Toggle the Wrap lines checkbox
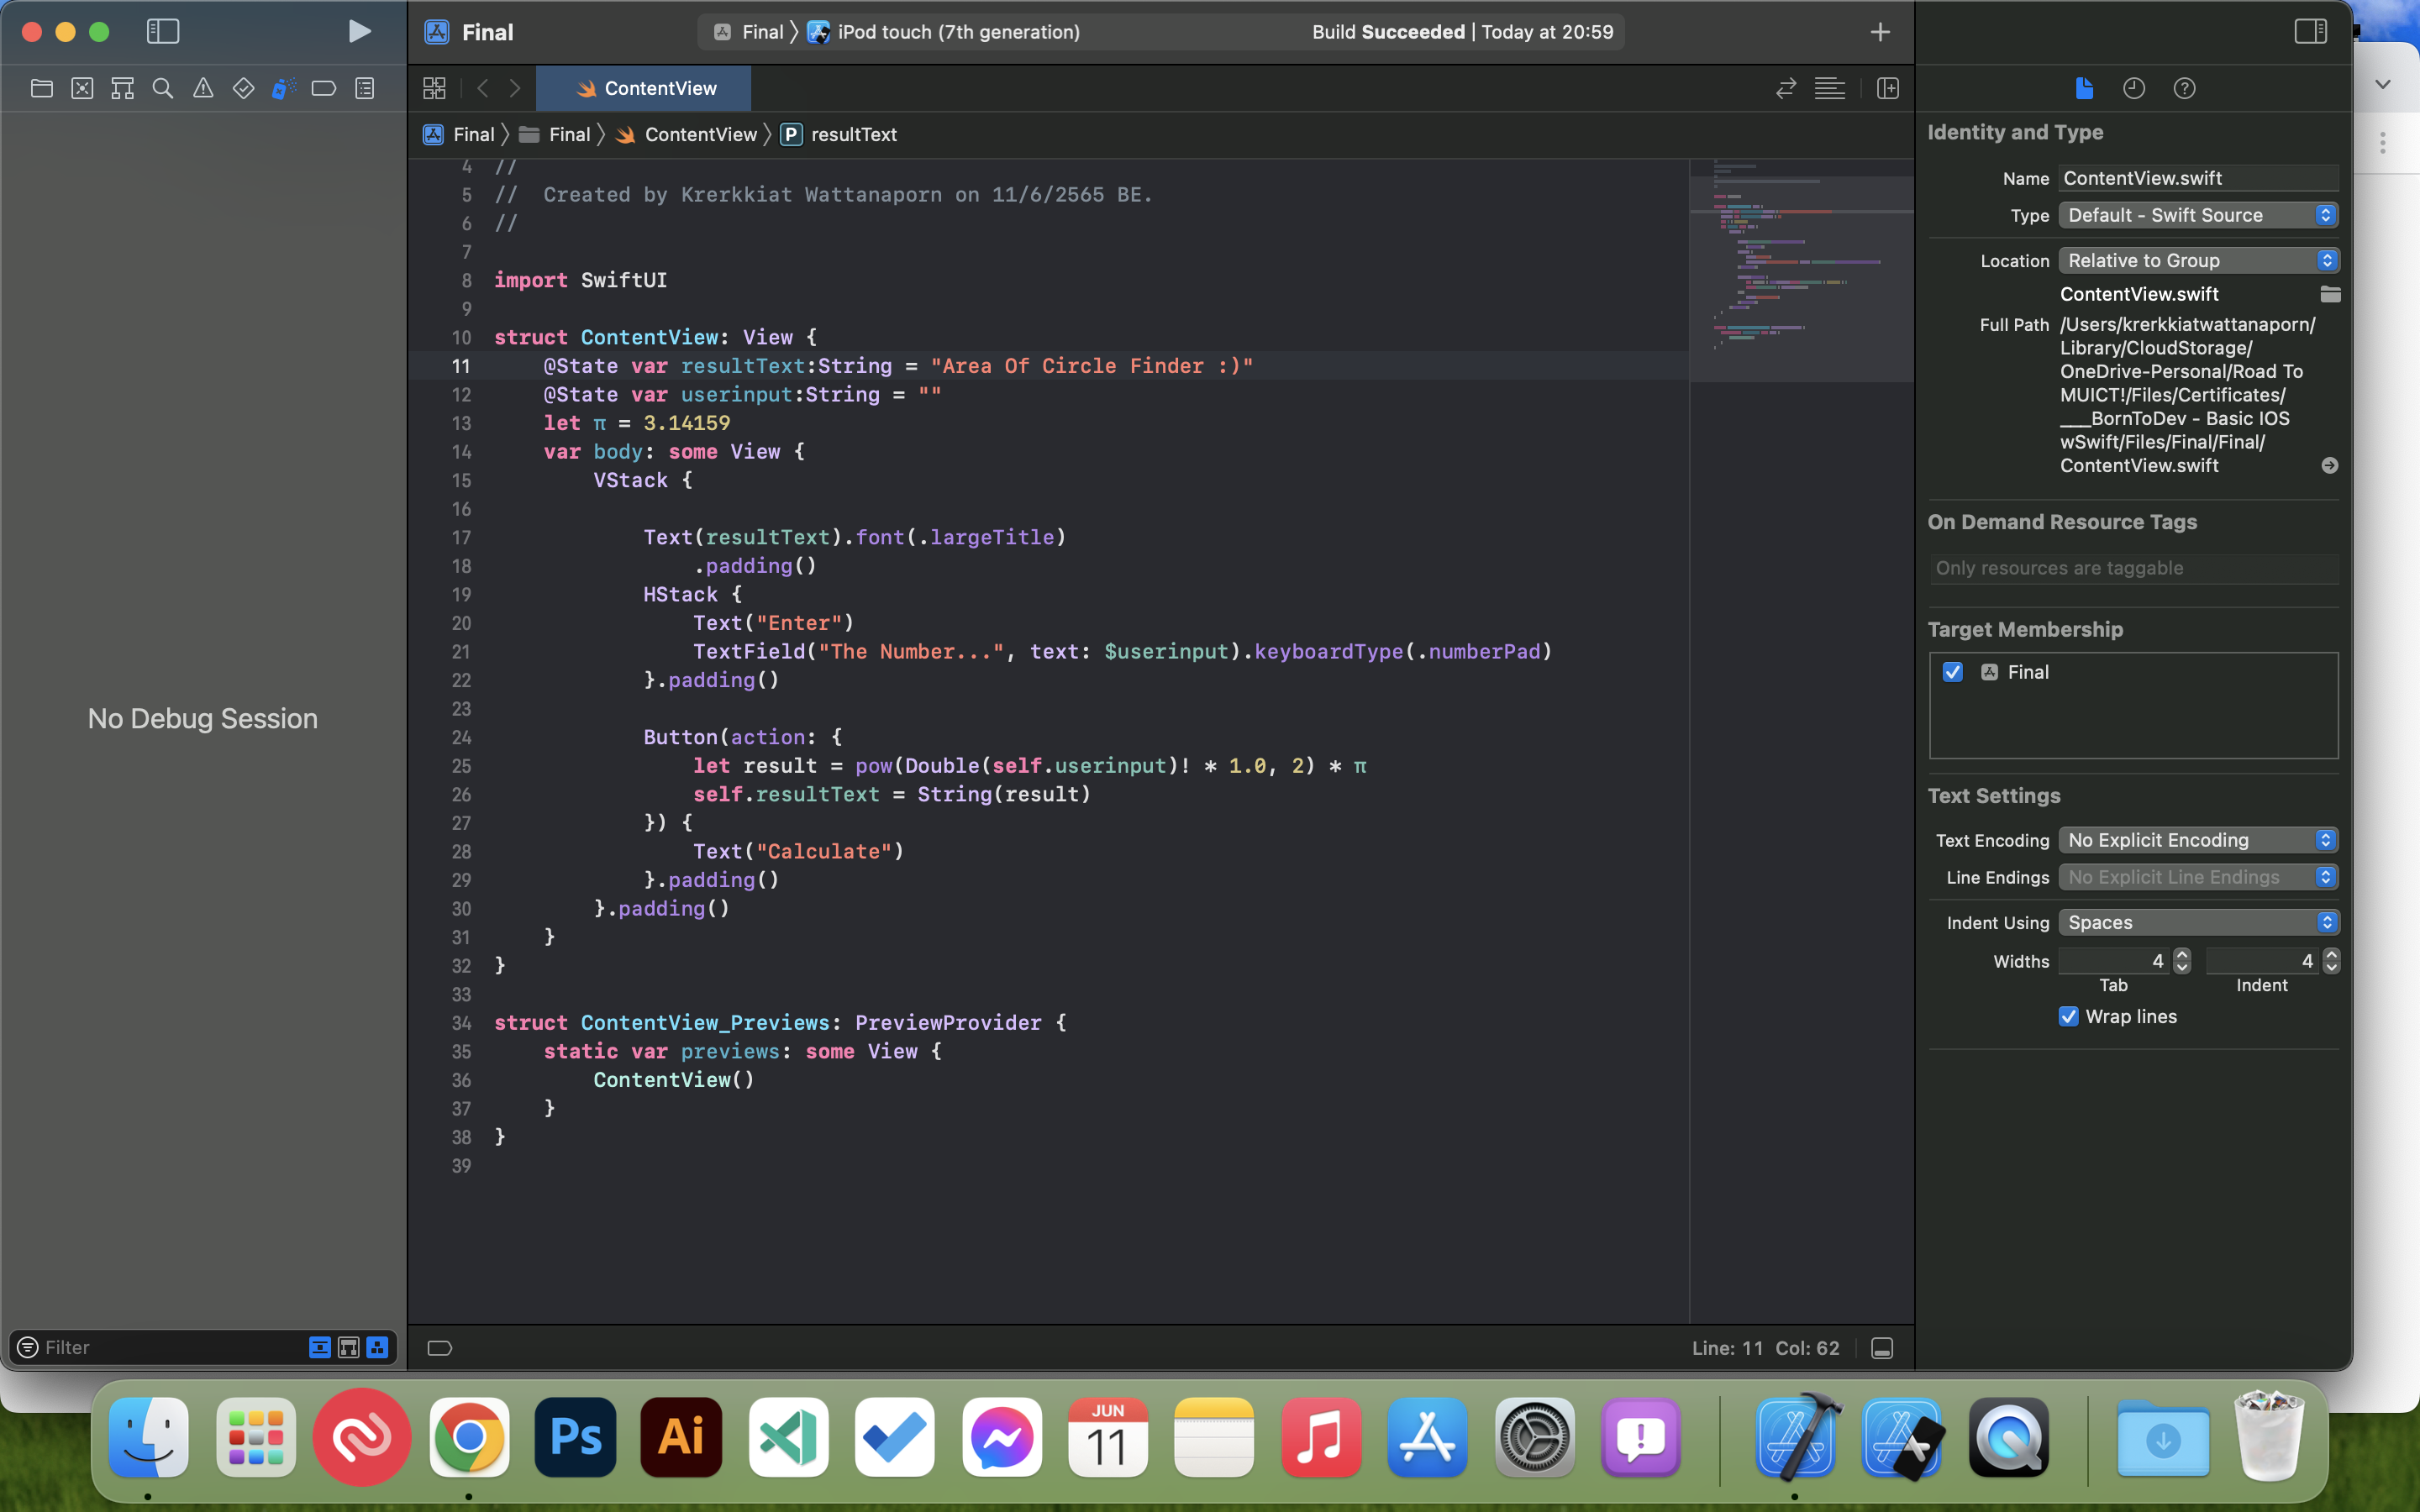This screenshot has width=2420, height=1512. 2069,1017
